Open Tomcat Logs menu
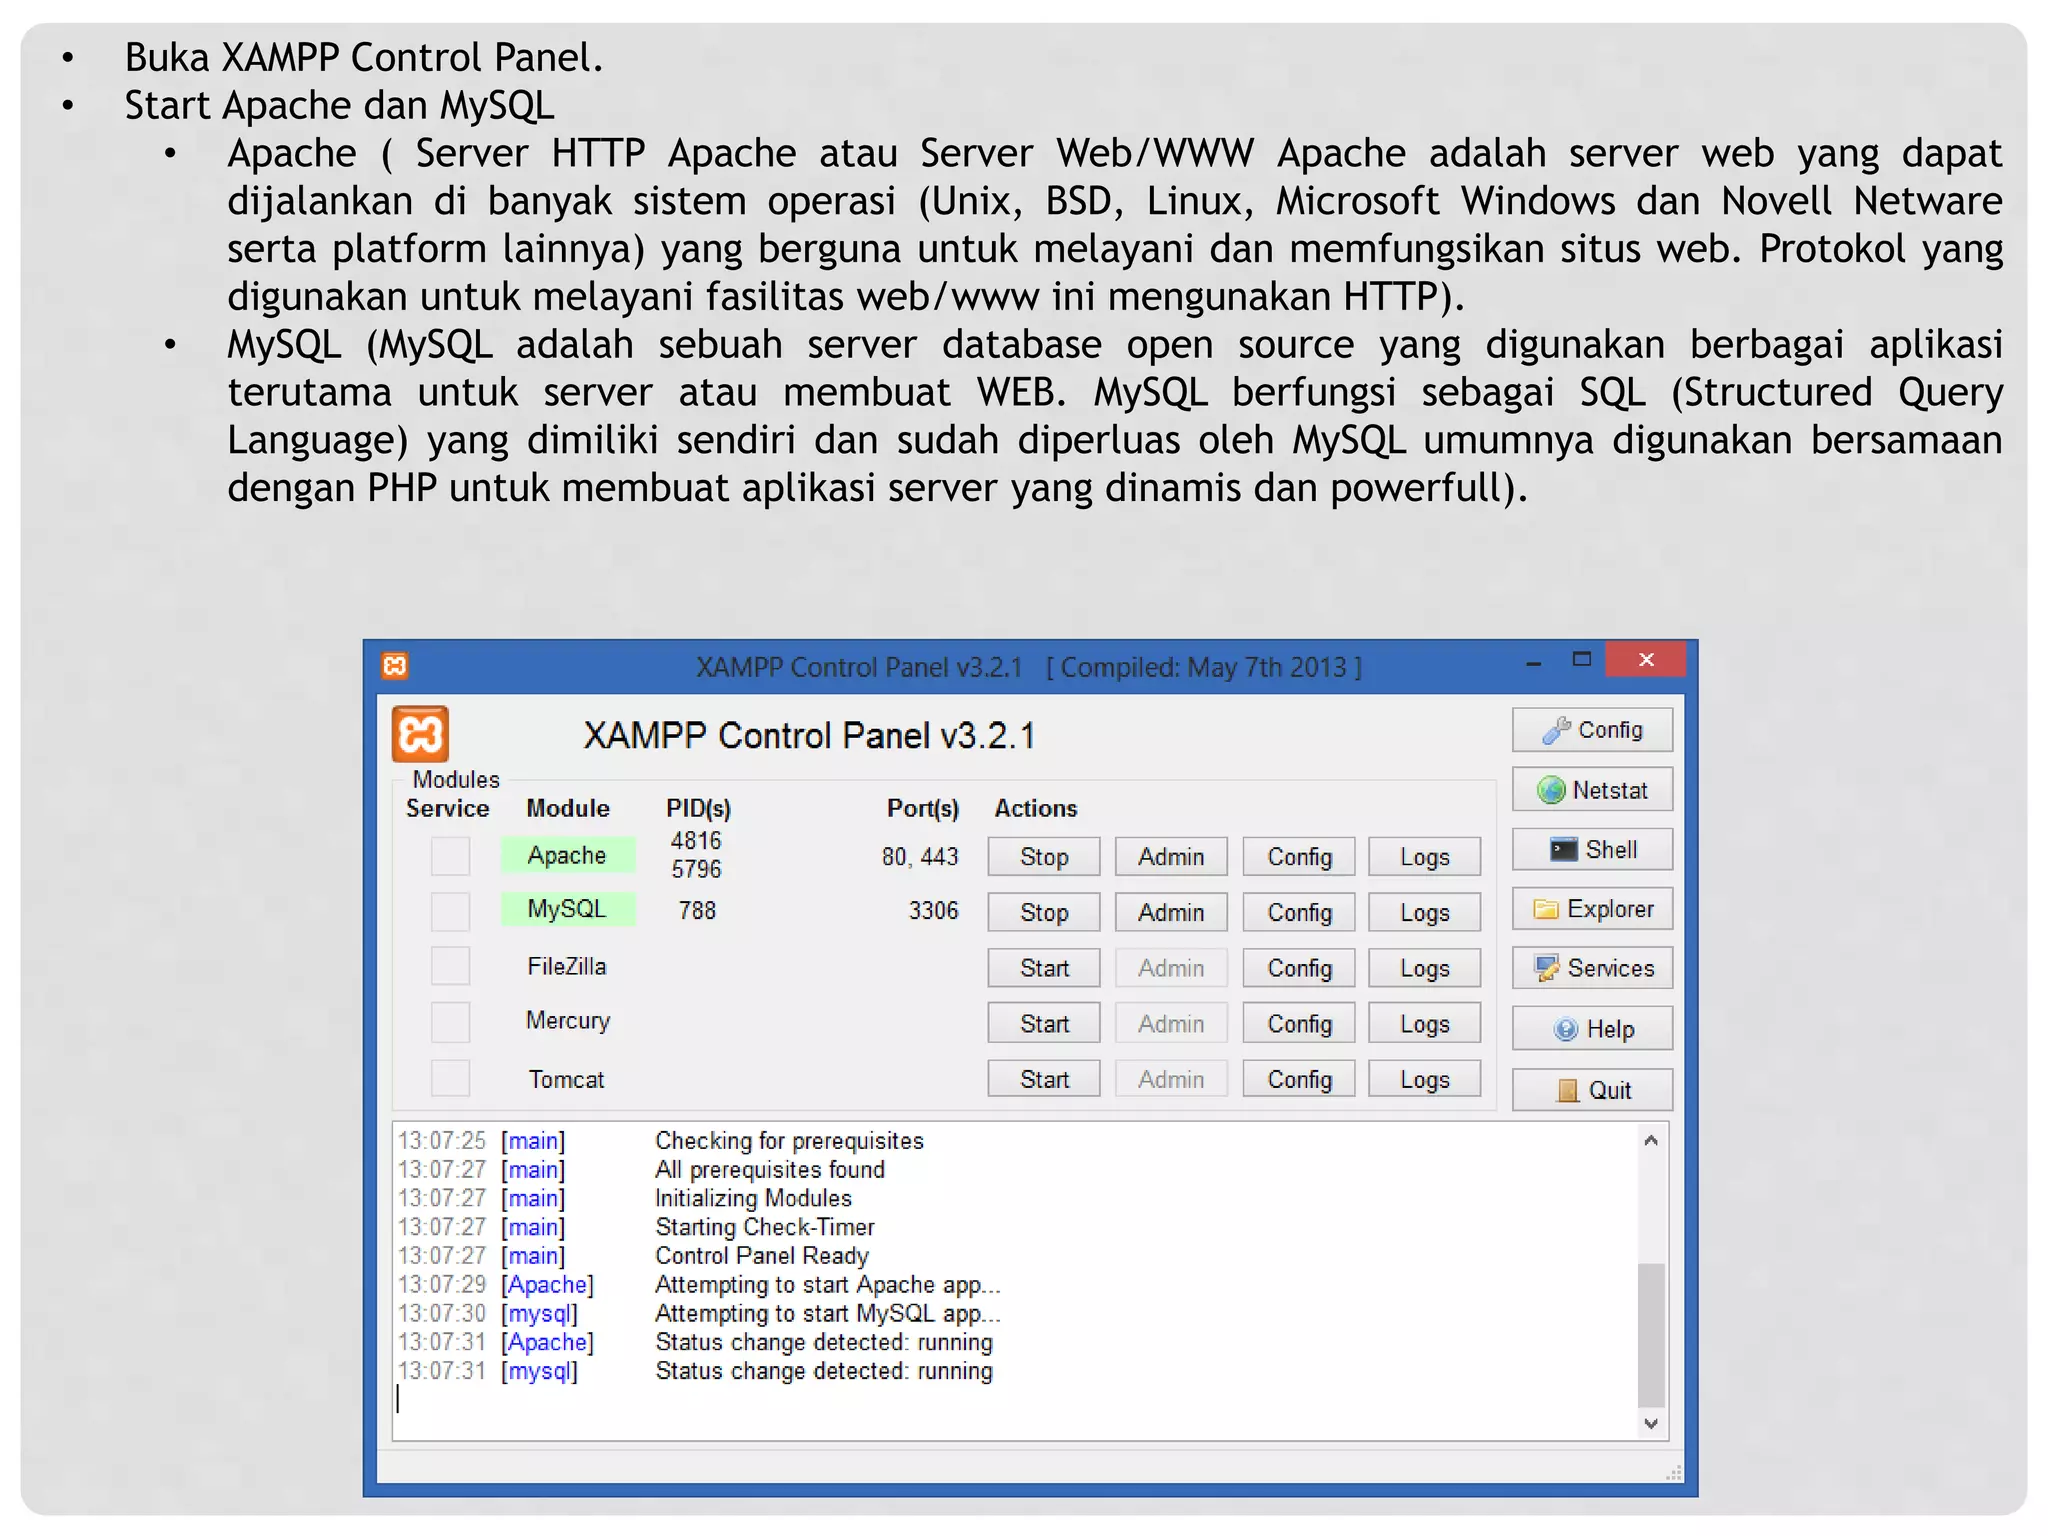The width and height of the screenshot is (2048, 1536). 1424,1079
